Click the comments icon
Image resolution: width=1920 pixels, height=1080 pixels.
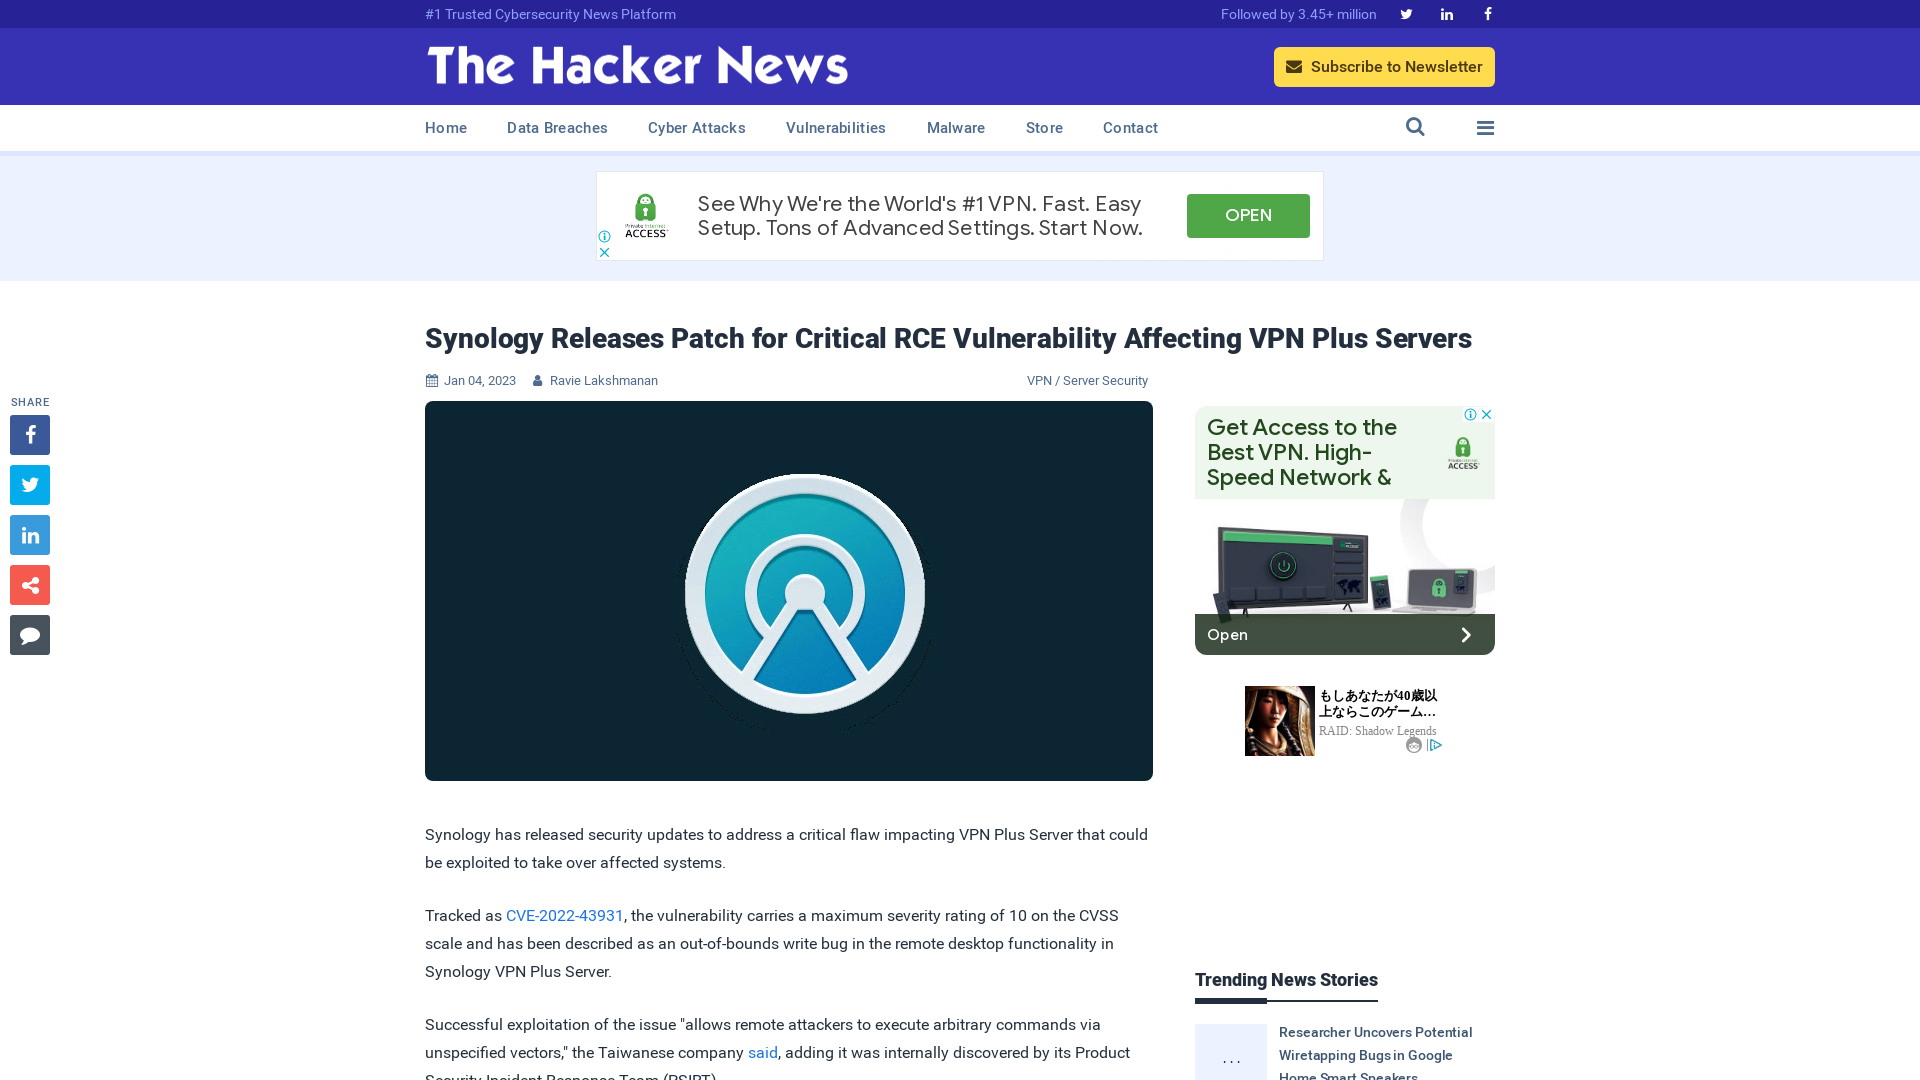(x=29, y=634)
